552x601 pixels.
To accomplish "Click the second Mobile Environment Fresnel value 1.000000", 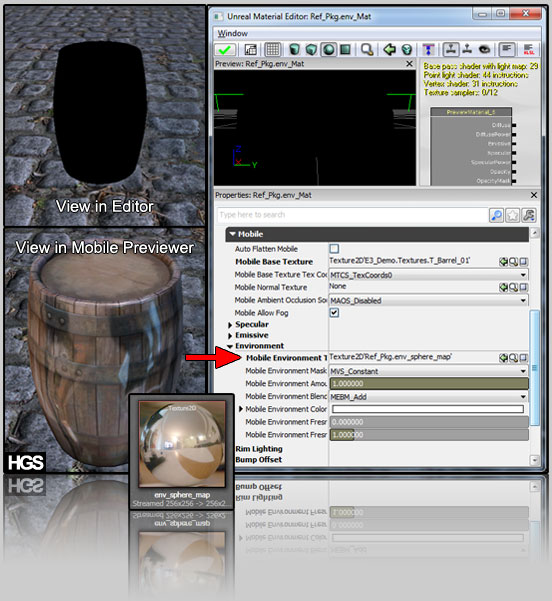I will coord(429,435).
